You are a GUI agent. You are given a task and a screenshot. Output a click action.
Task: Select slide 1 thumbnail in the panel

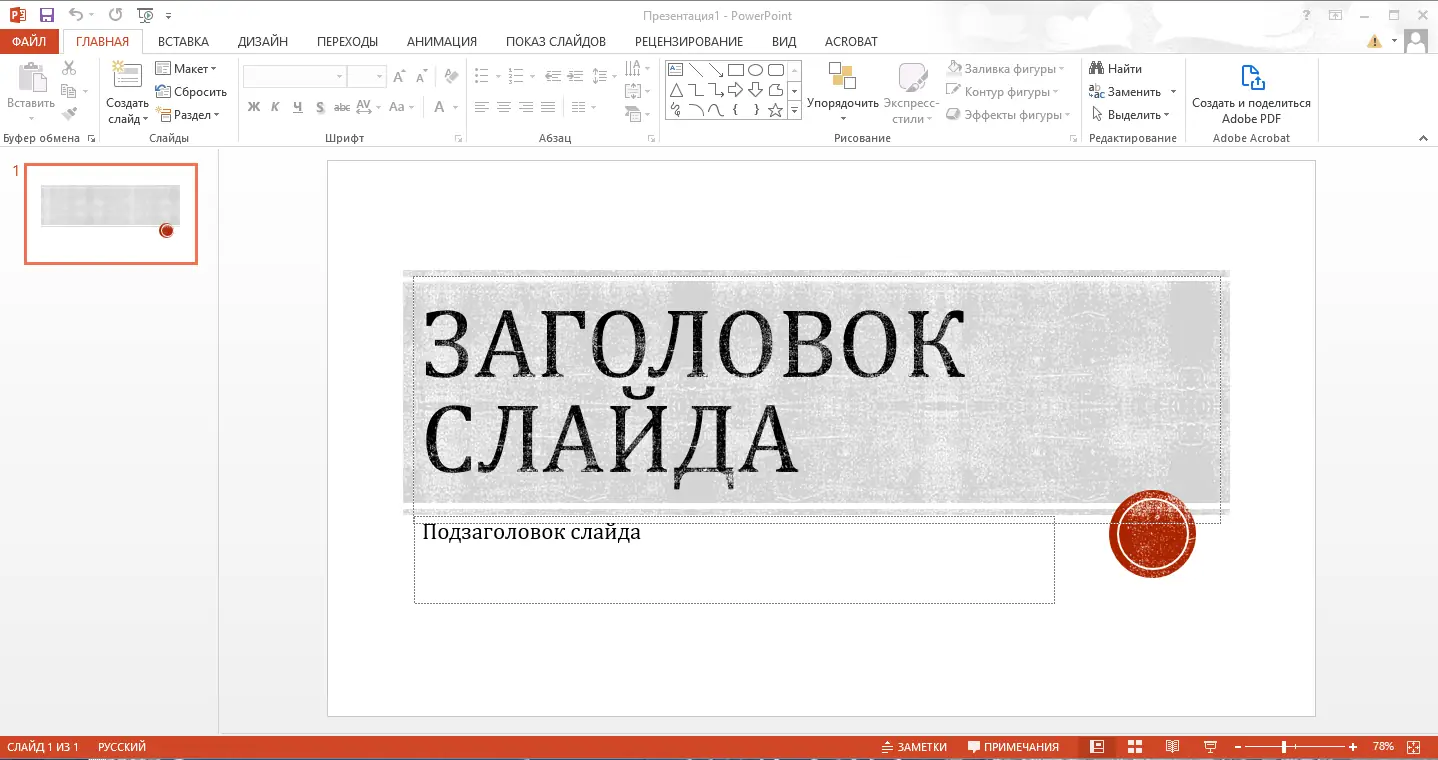[x=110, y=213]
